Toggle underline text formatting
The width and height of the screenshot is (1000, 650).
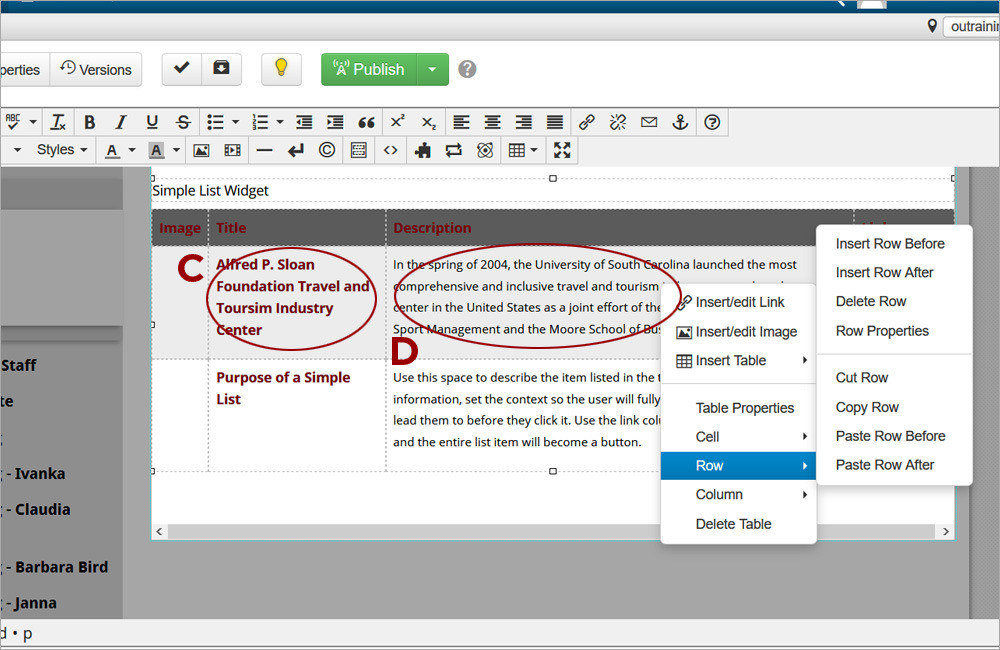[x=152, y=122]
